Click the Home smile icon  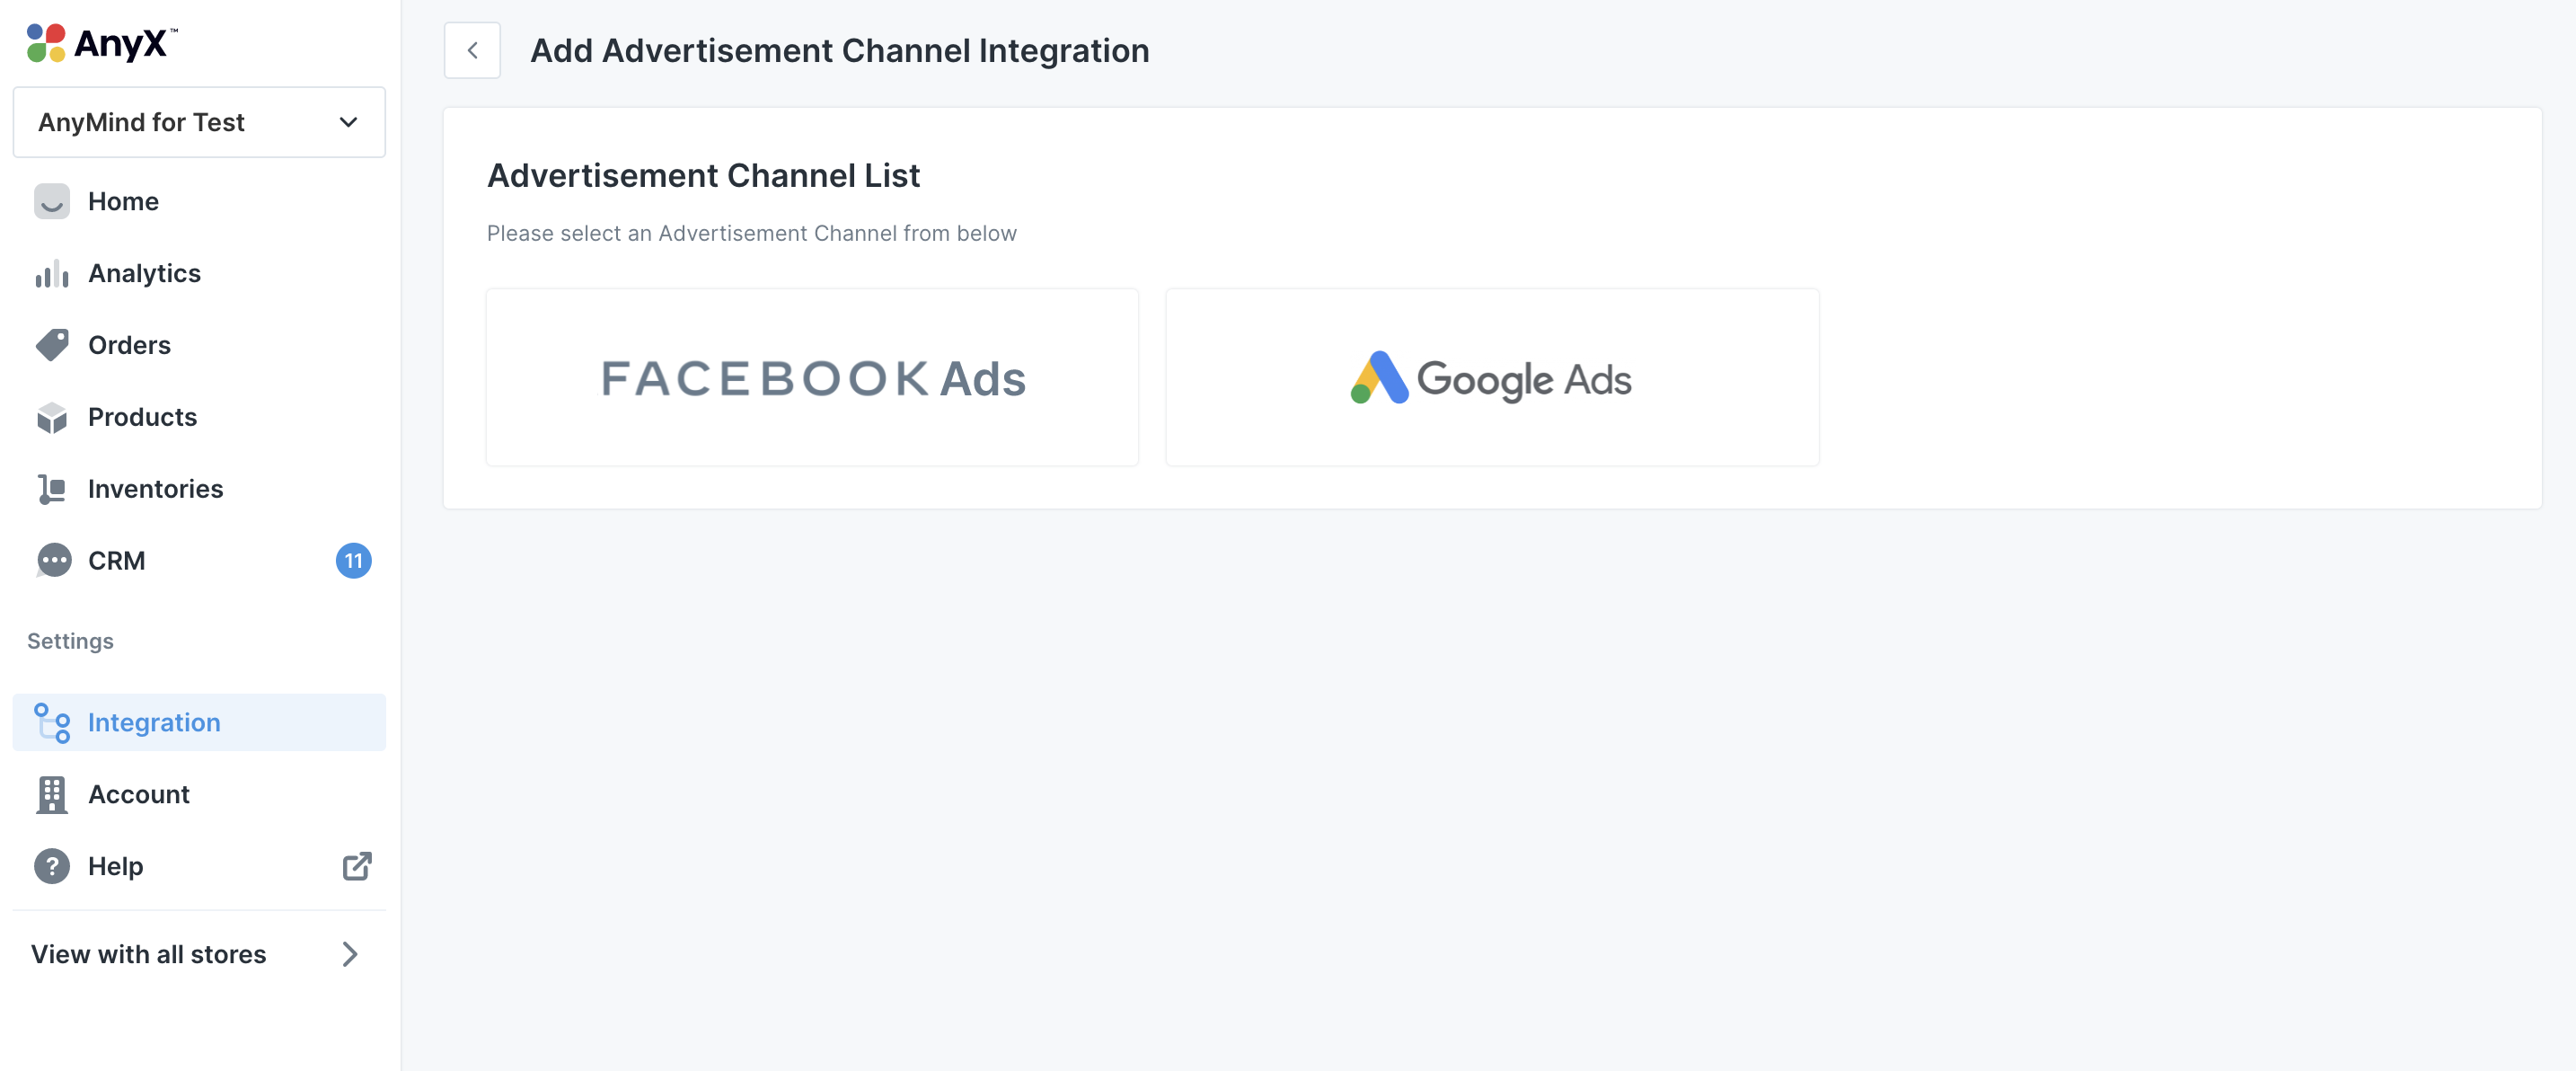tap(52, 201)
